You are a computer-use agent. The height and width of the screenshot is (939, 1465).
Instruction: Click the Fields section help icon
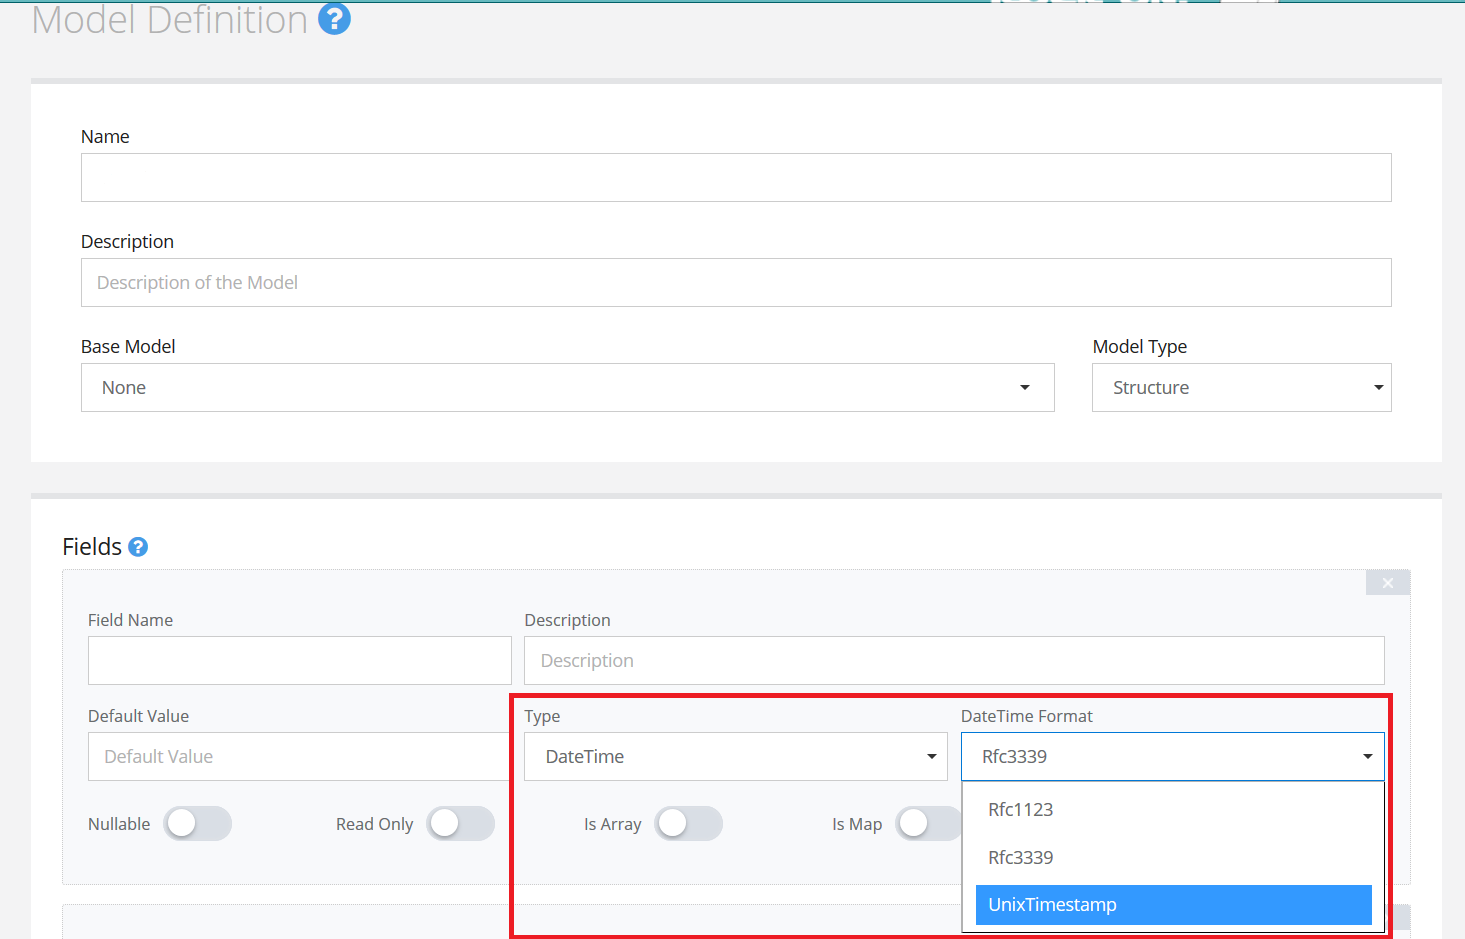[x=137, y=546]
